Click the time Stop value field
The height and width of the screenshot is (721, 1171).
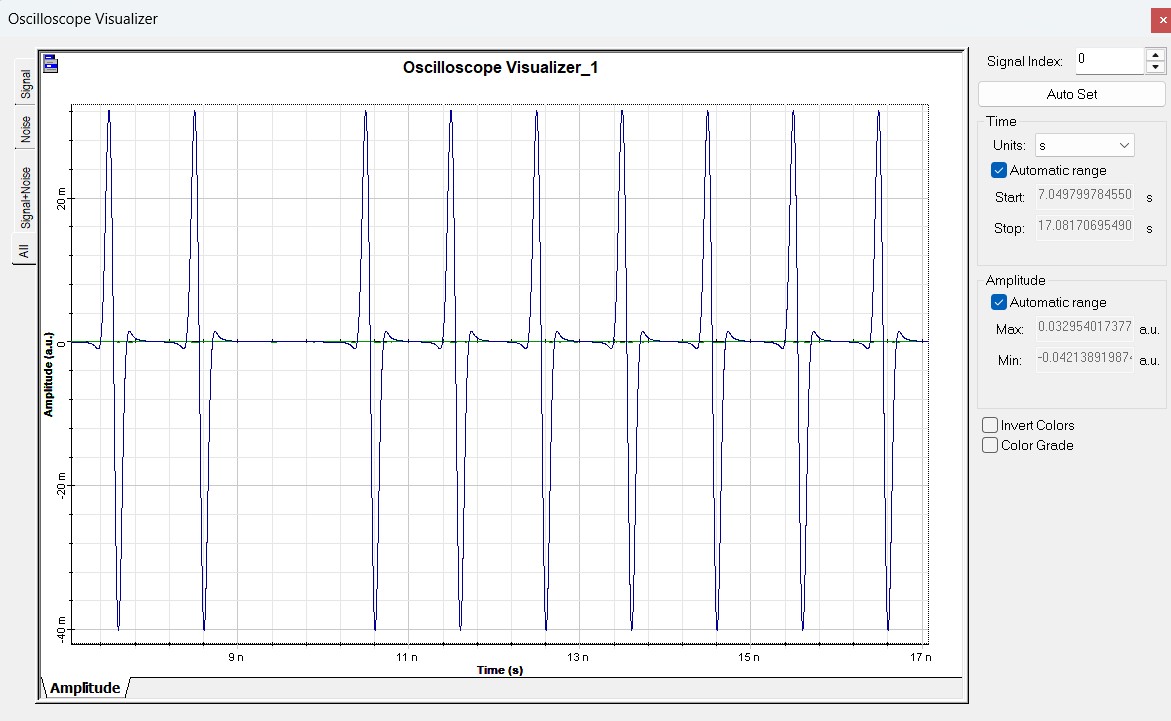tap(1084, 227)
